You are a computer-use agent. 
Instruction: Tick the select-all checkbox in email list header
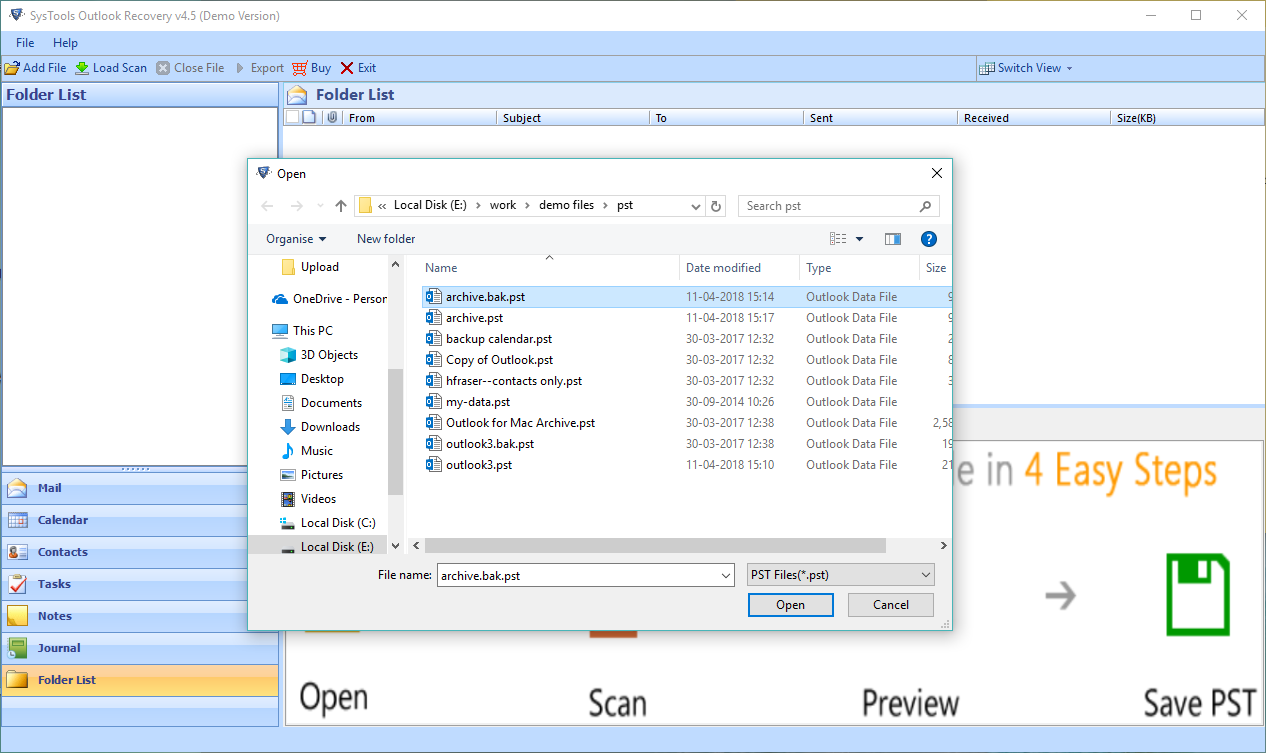[x=292, y=117]
